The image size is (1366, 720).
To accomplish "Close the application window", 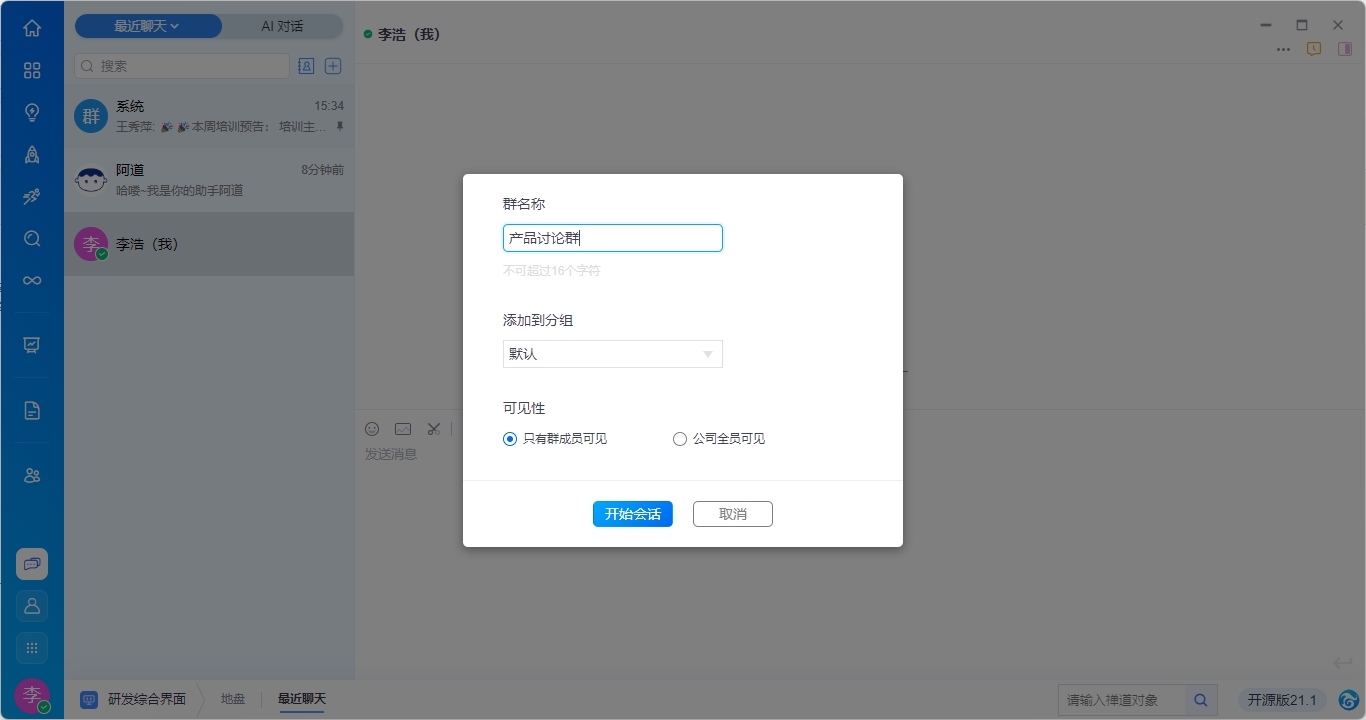I will (1338, 25).
